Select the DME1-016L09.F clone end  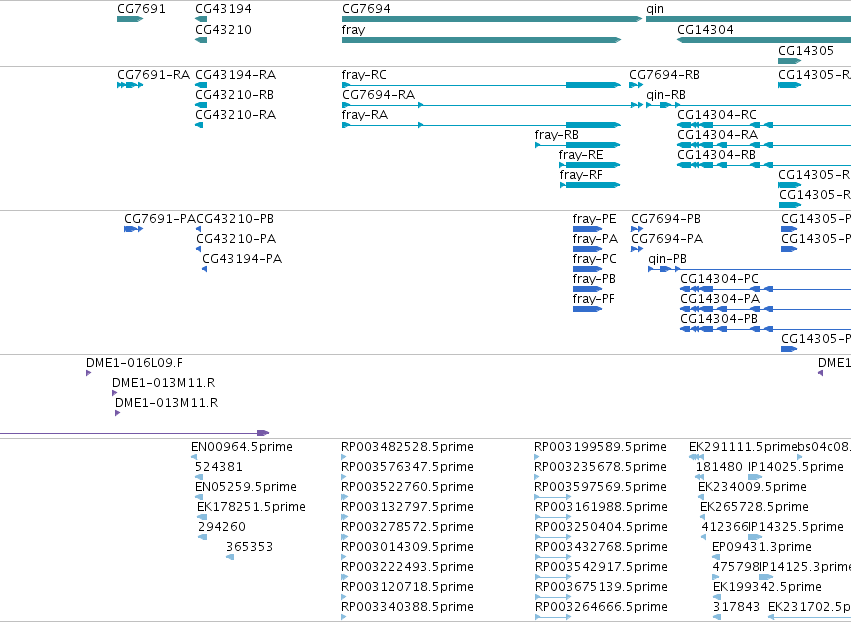click(88, 373)
